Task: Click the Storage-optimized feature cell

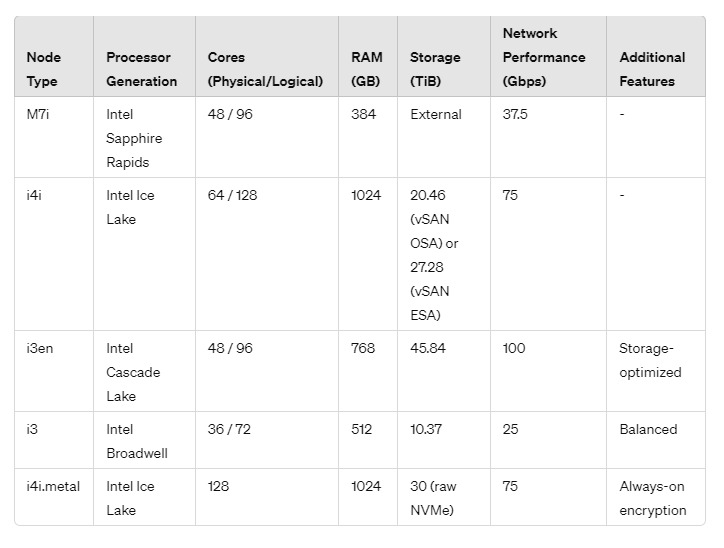Action: pyautogui.click(x=656, y=371)
